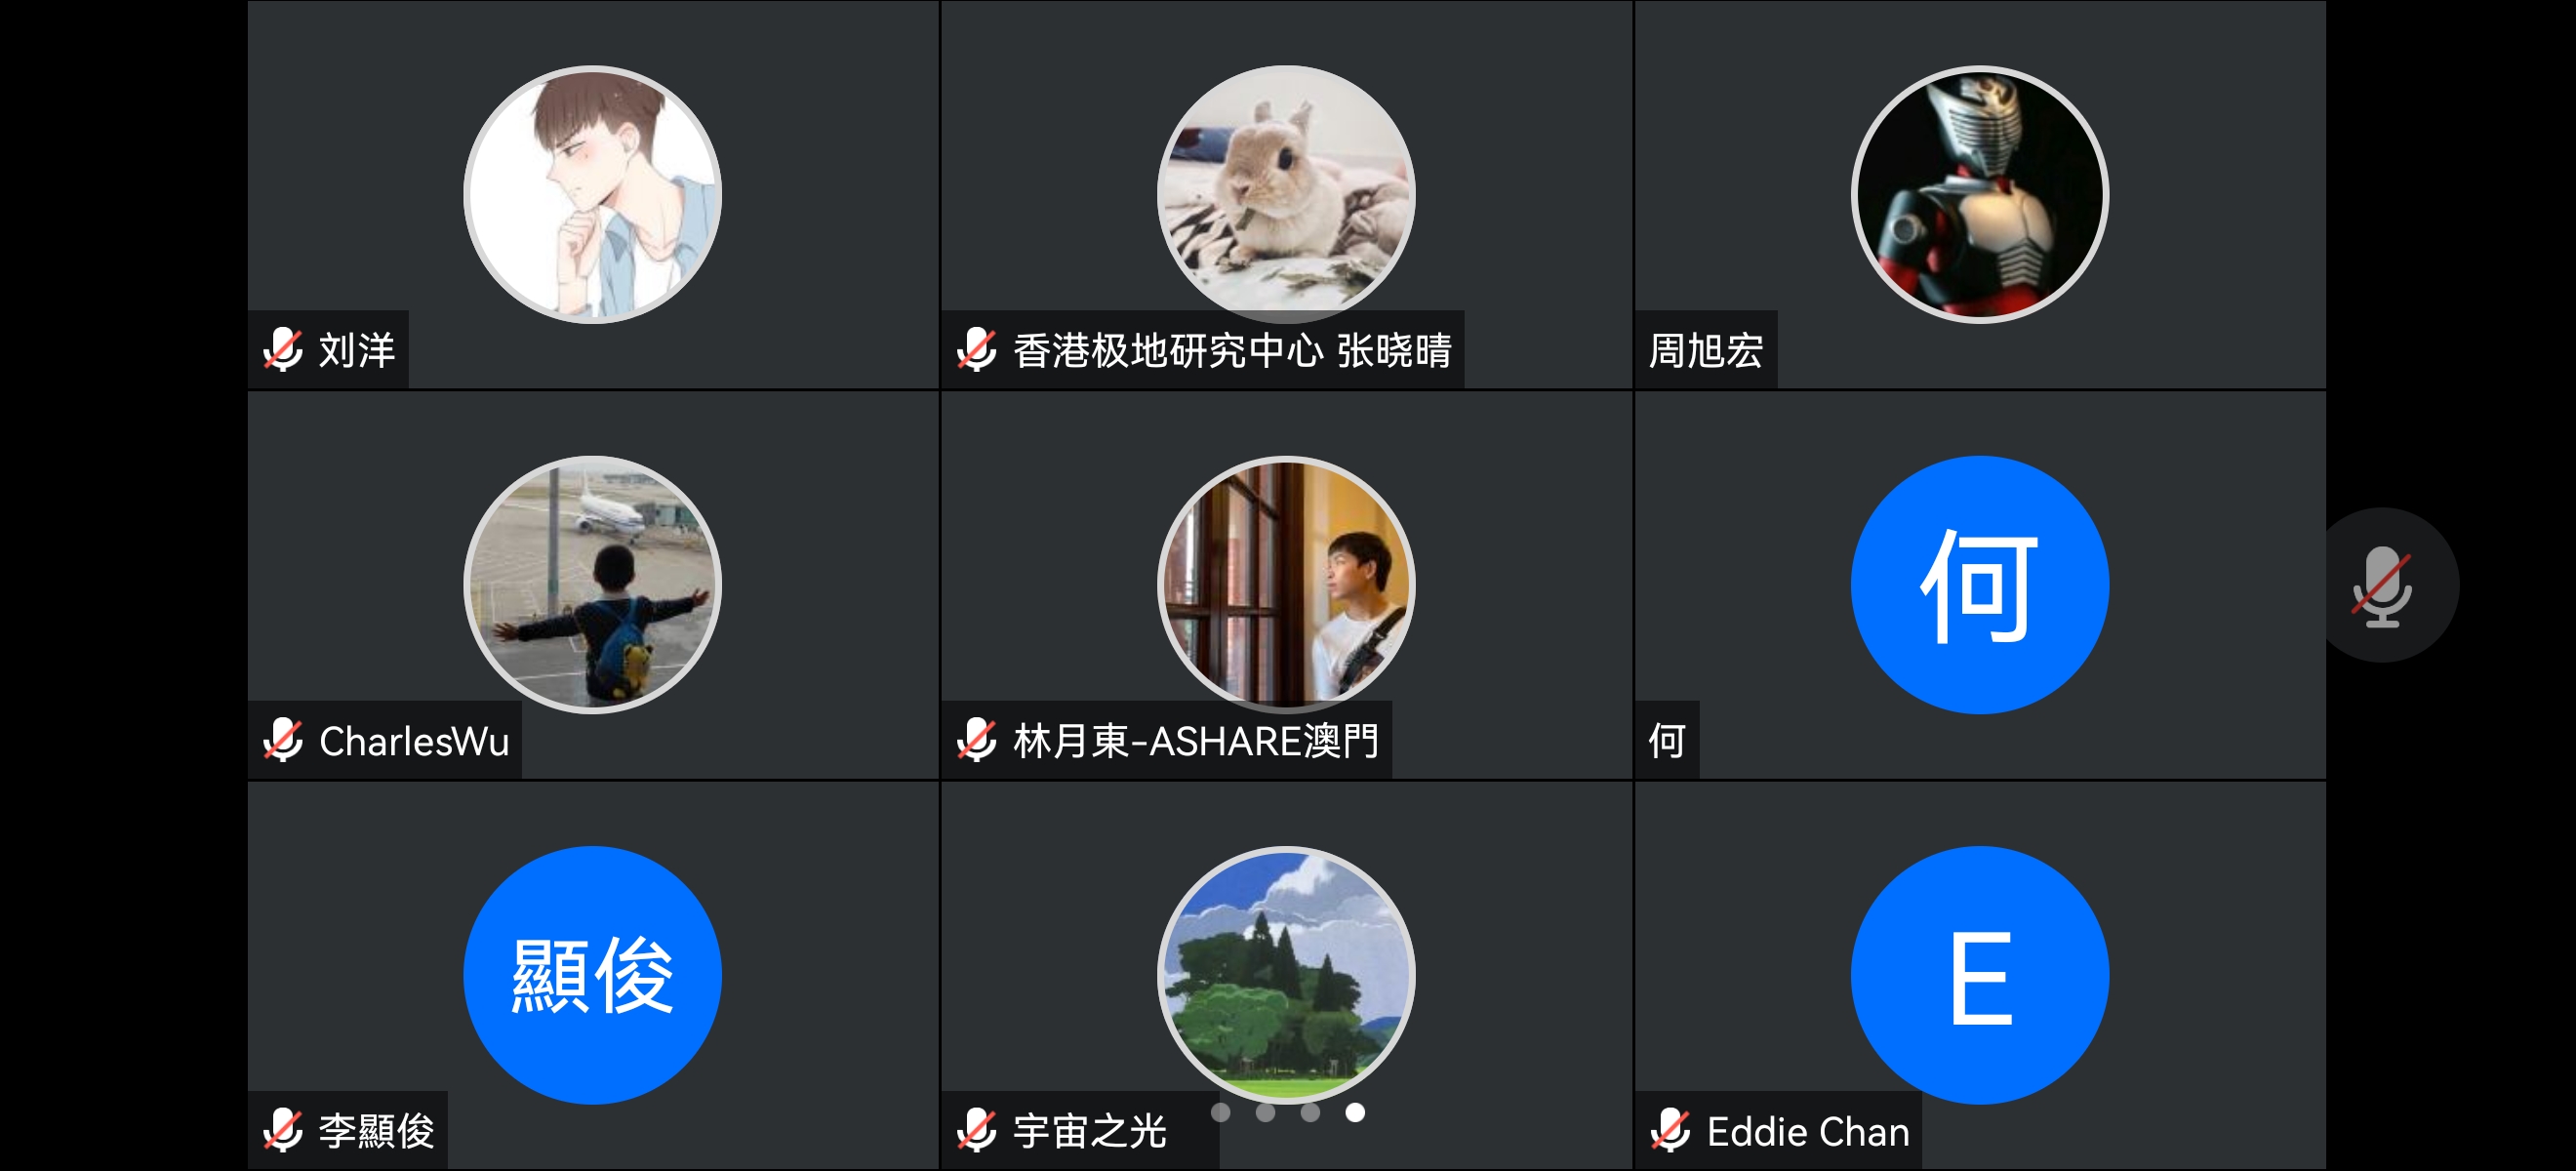This screenshot has height=1171, width=2576.
Task: Click muted mic icon beside CharlesWu
Action: [283, 741]
